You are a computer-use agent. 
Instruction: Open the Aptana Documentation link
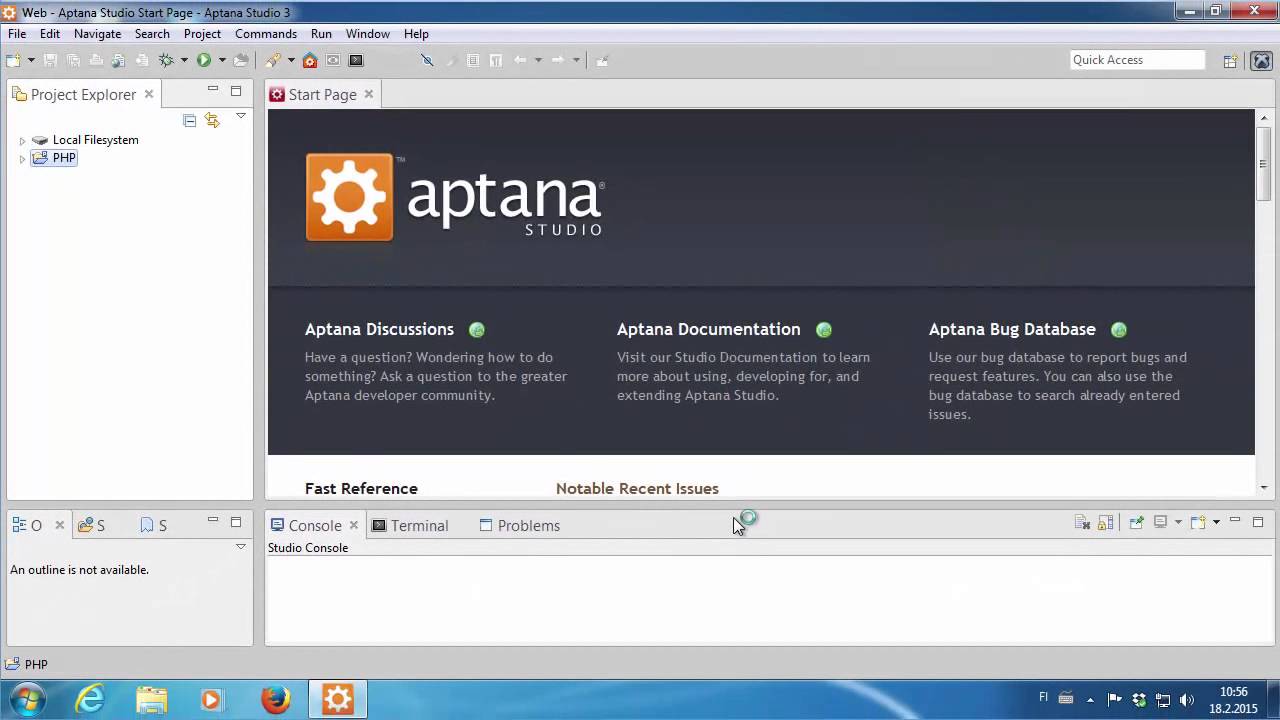point(708,329)
